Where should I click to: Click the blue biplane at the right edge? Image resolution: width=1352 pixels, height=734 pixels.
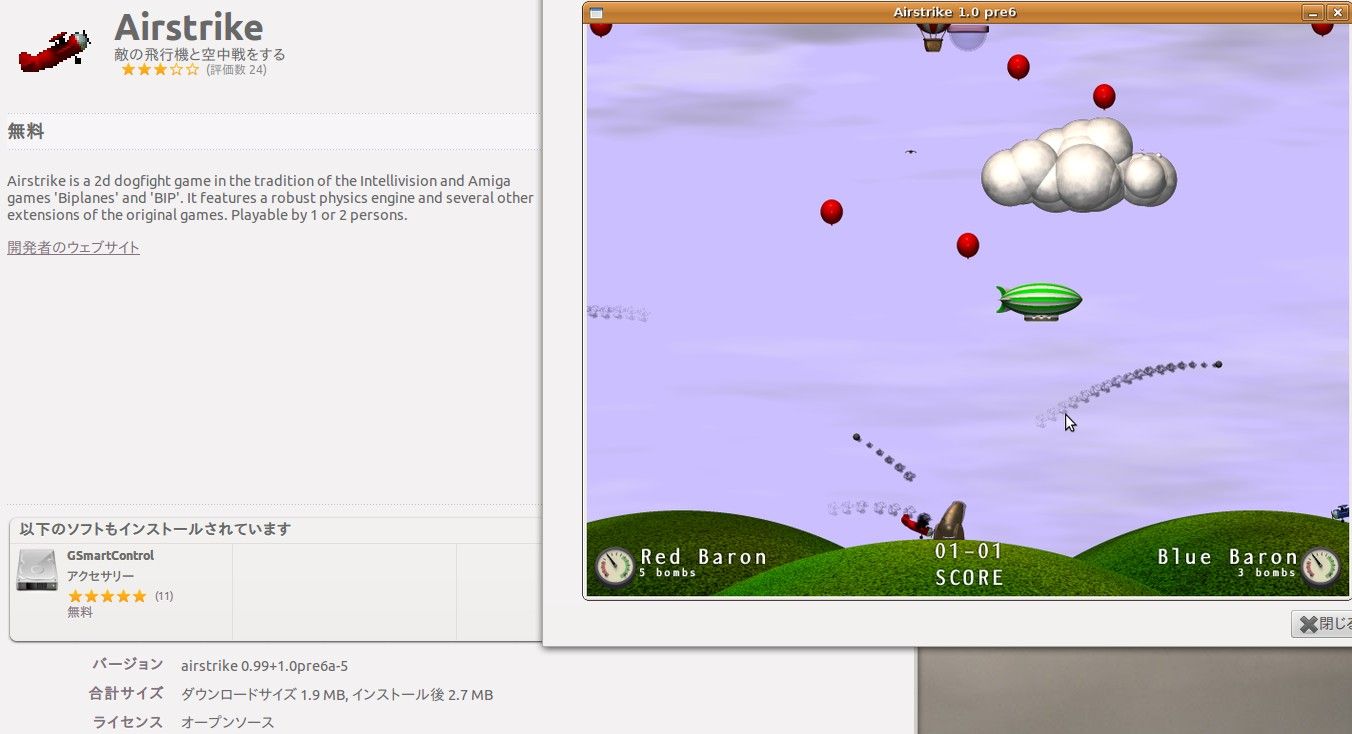(1341, 513)
